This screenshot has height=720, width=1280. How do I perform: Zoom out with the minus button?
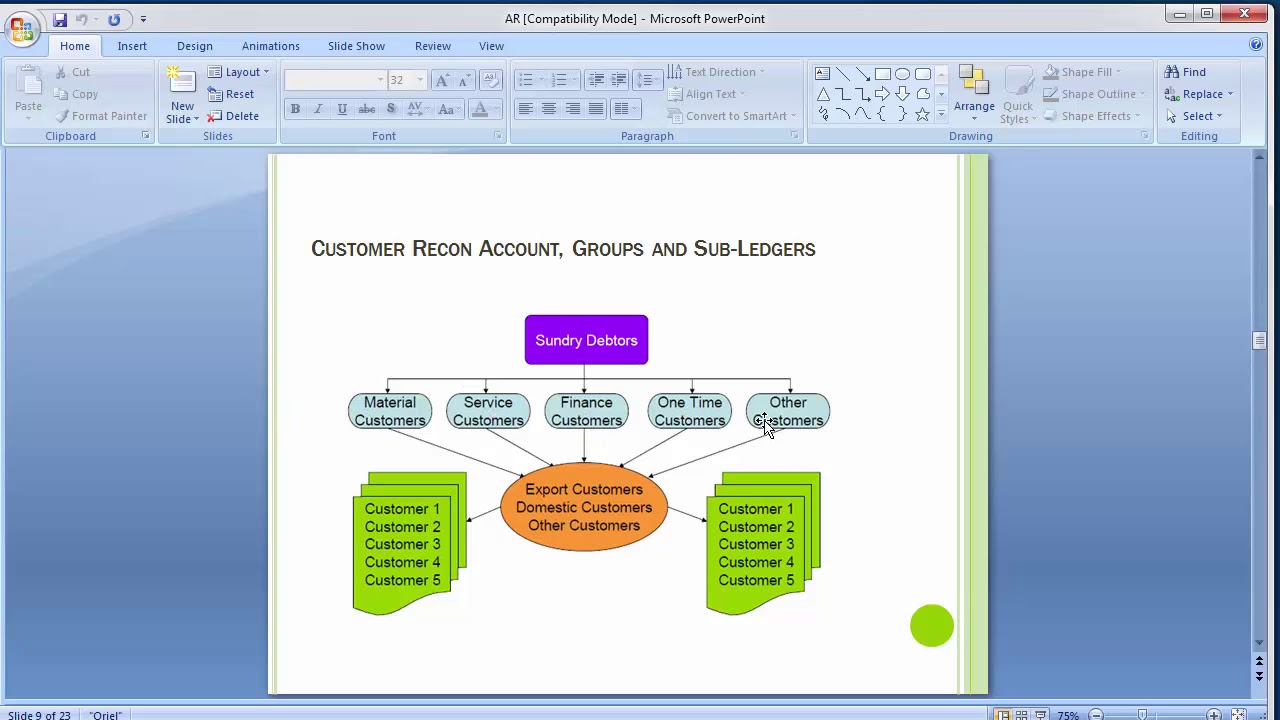pyautogui.click(x=1096, y=715)
